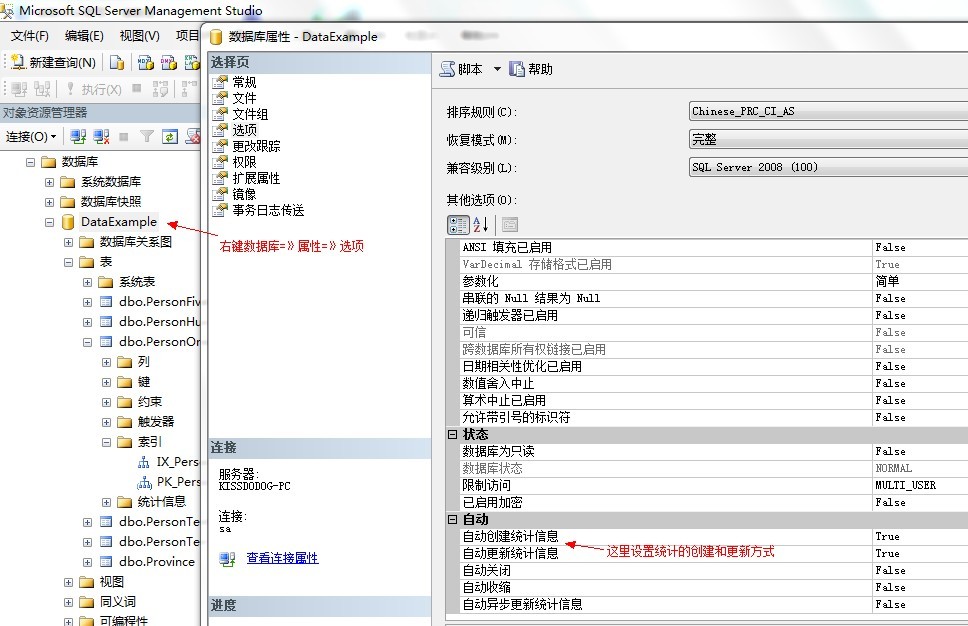Open the 权限 (Permissions) page

pyautogui.click(x=244, y=162)
